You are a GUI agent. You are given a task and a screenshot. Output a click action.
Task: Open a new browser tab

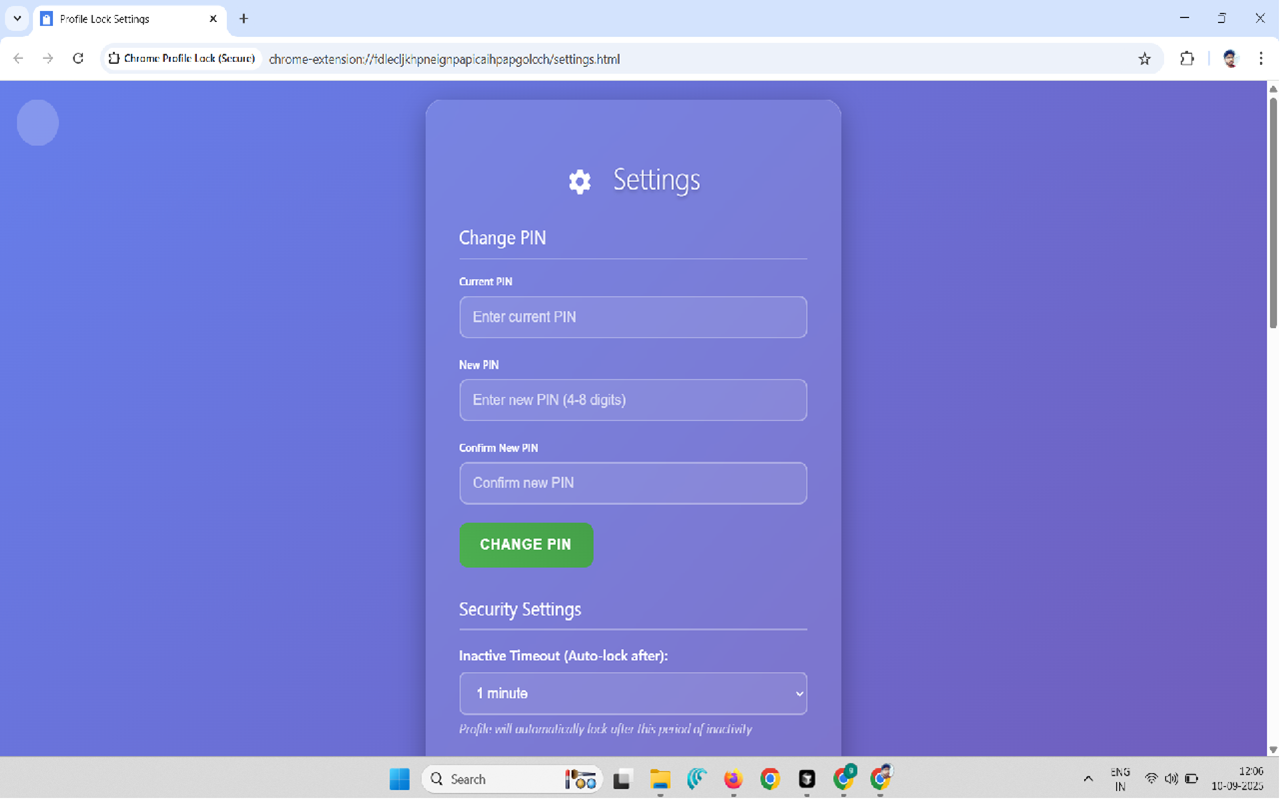coord(243,18)
